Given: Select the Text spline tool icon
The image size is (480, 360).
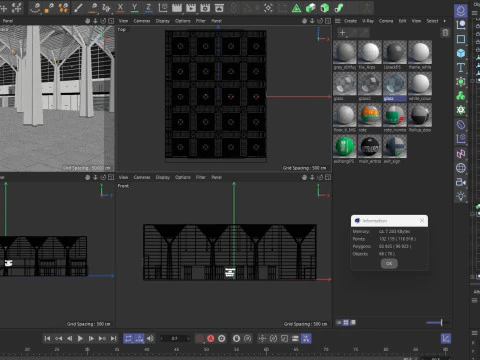Looking at the screenshot, I should (461, 68).
